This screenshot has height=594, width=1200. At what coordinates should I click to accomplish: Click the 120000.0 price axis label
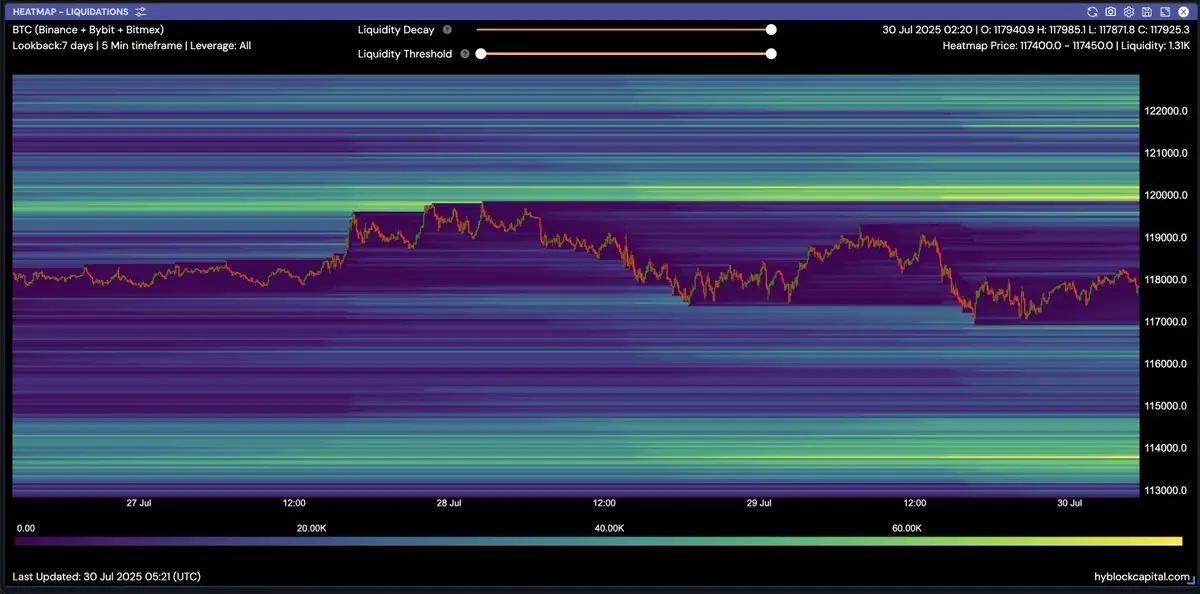1166,195
